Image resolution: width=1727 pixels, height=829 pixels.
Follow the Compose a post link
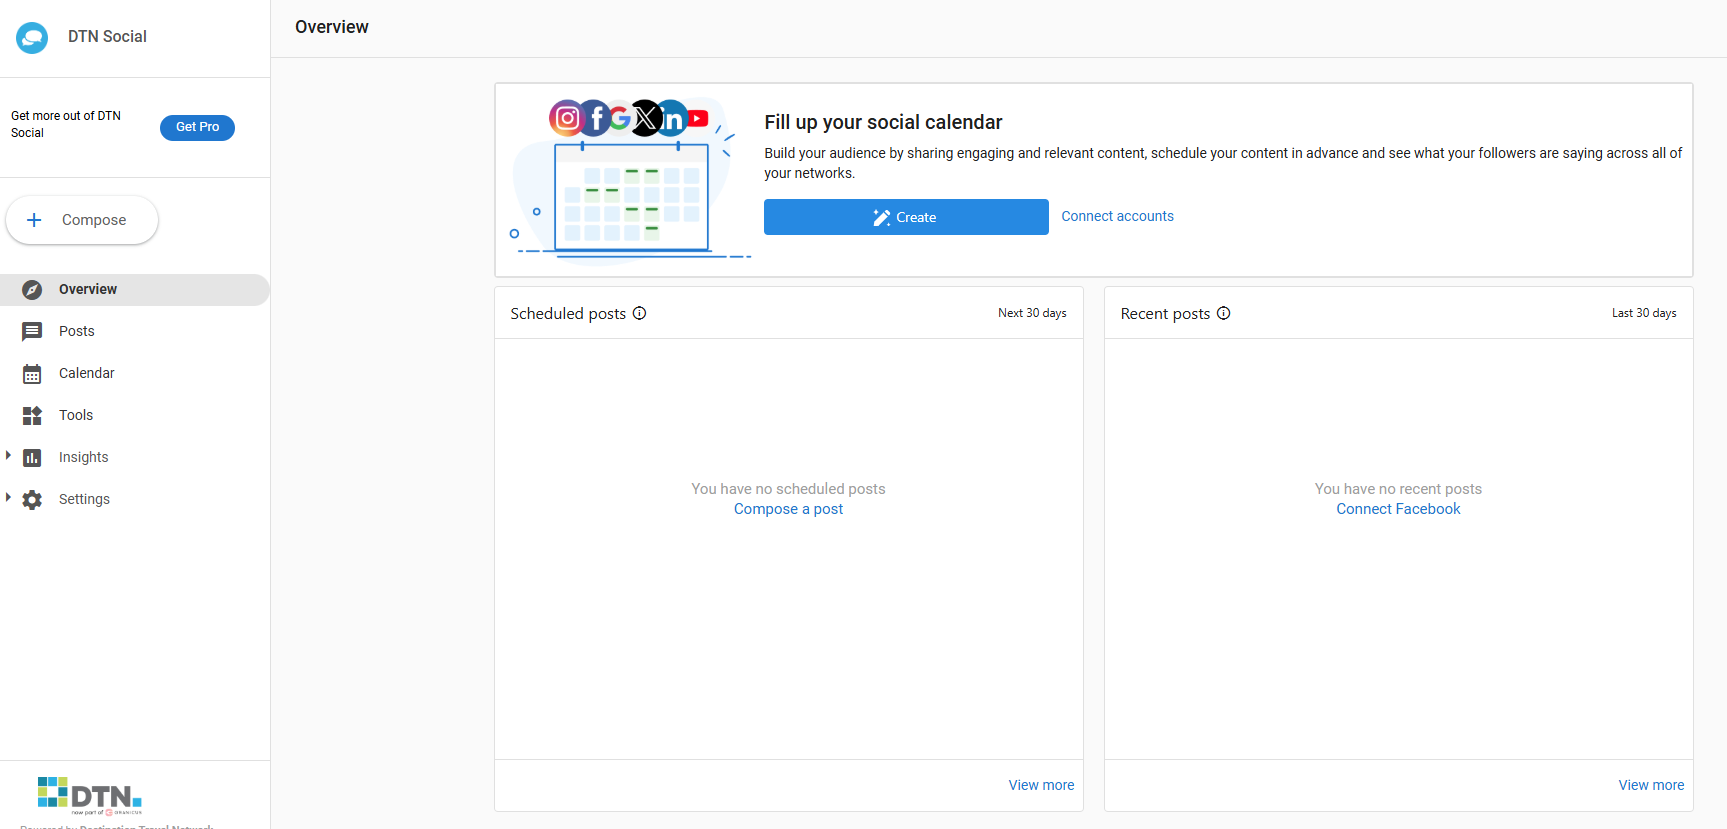click(x=788, y=509)
